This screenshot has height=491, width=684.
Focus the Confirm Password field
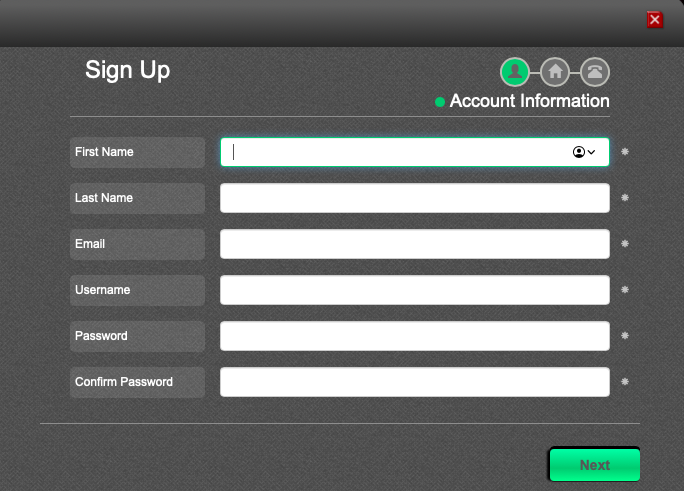pyautogui.click(x=414, y=382)
